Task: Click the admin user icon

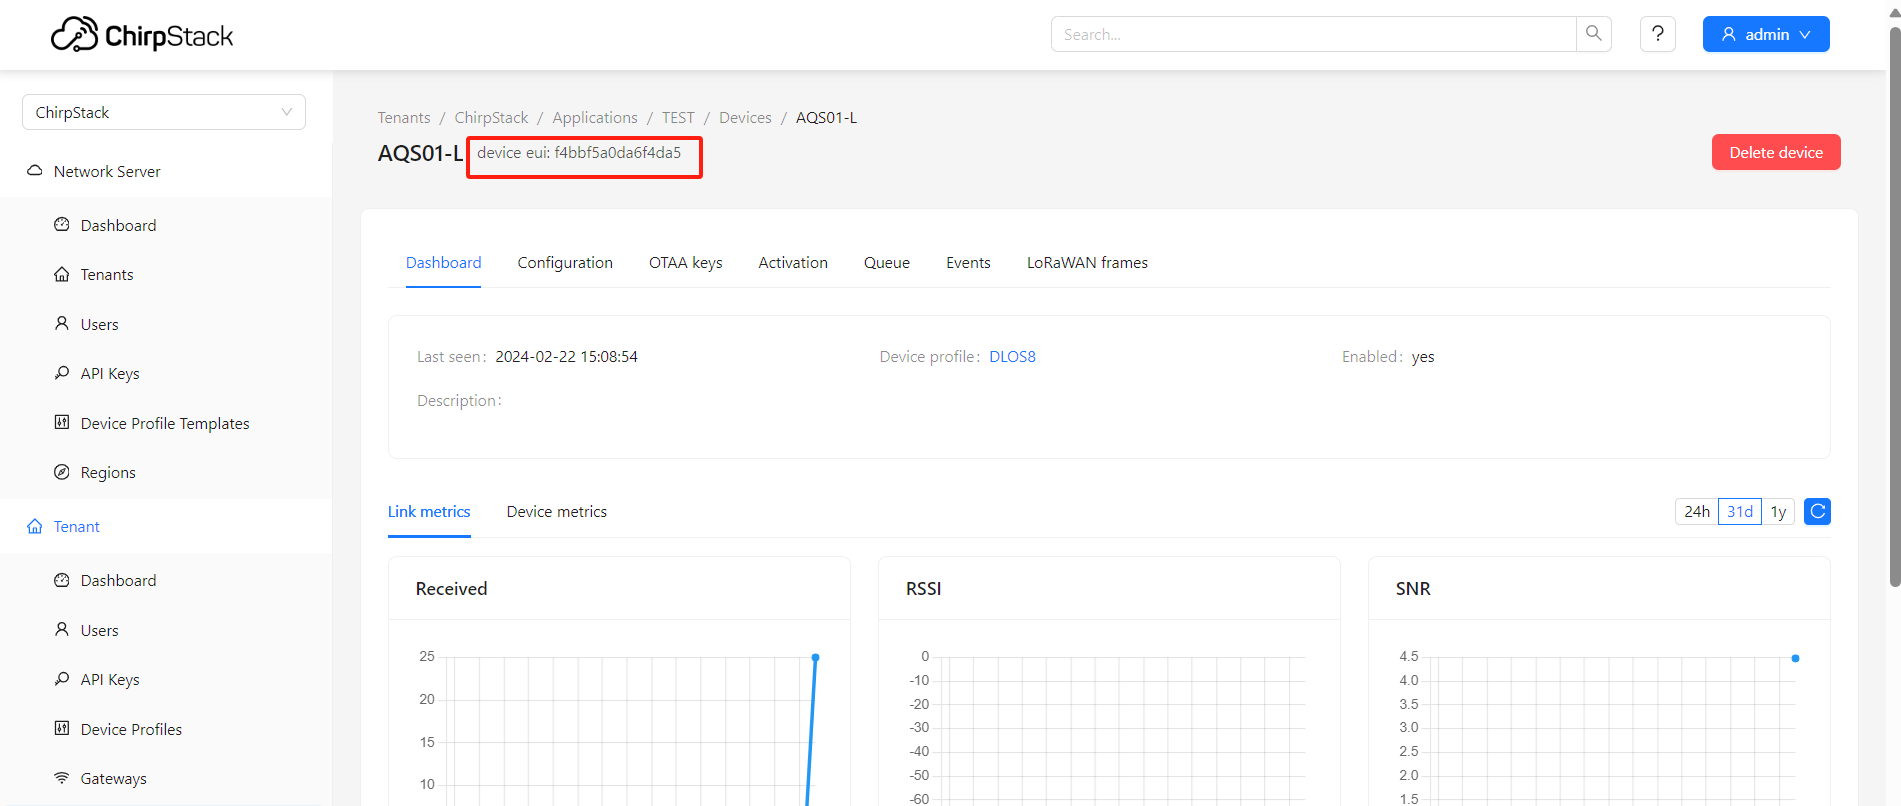Action: click(1729, 34)
